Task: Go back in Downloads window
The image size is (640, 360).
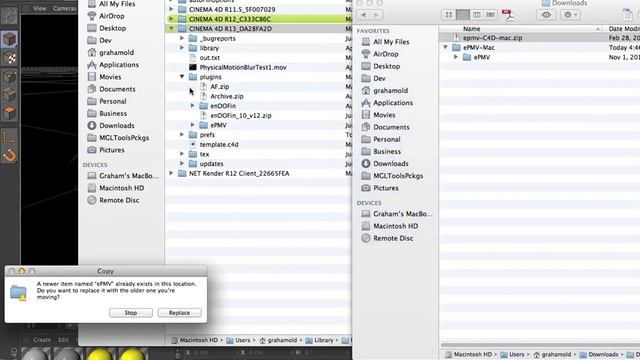Action: coord(363,15)
